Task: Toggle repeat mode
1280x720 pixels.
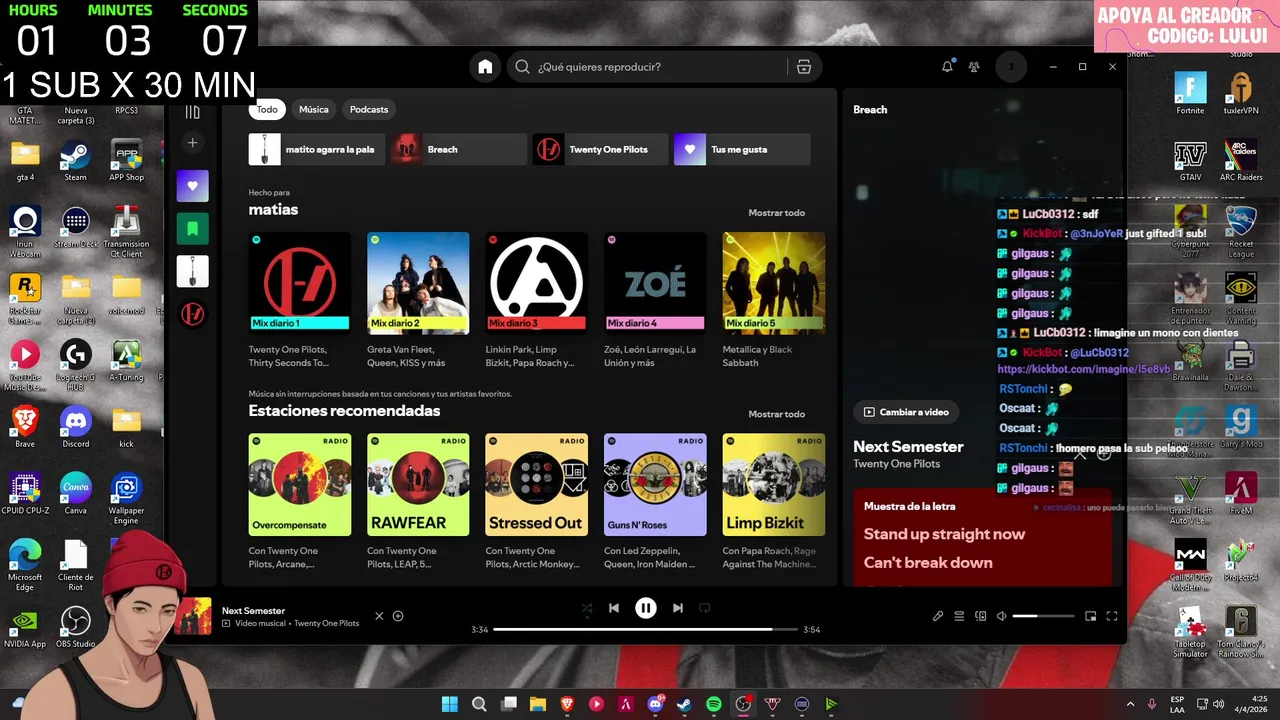Action: (705, 608)
